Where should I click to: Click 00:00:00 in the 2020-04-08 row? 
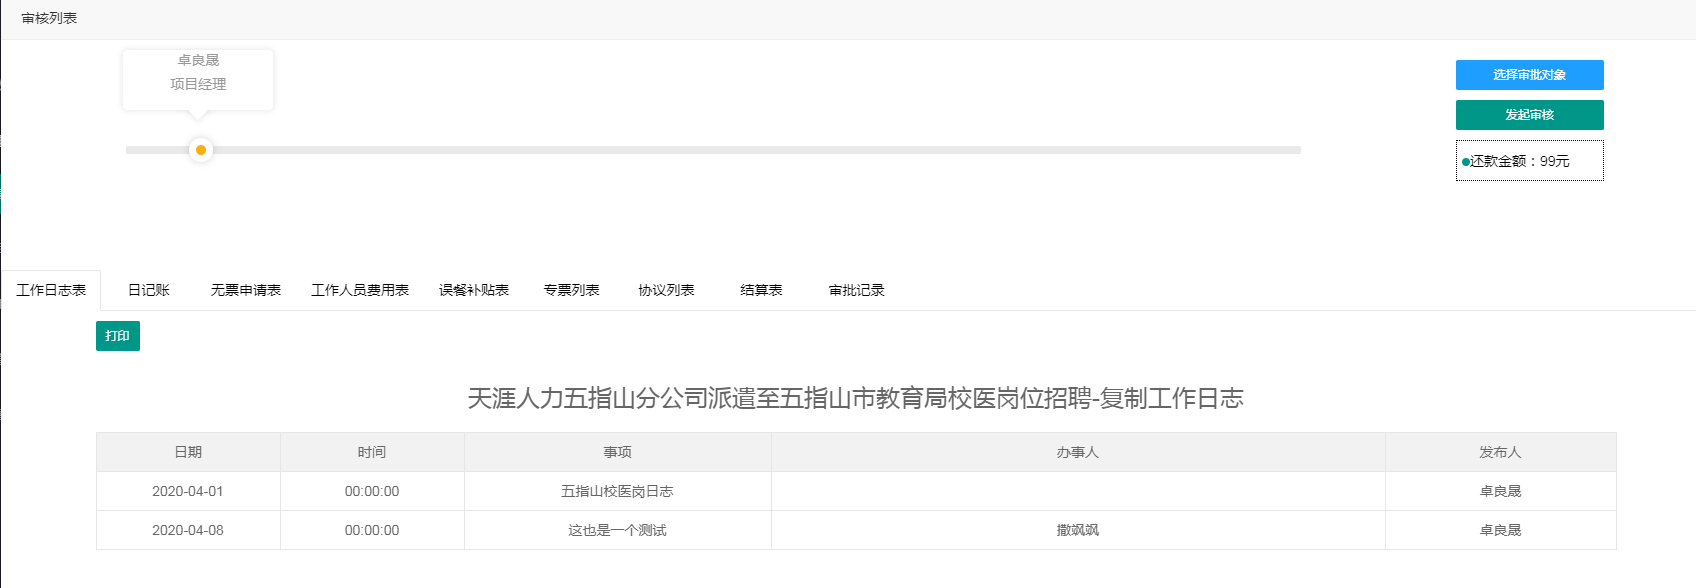(x=372, y=530)
